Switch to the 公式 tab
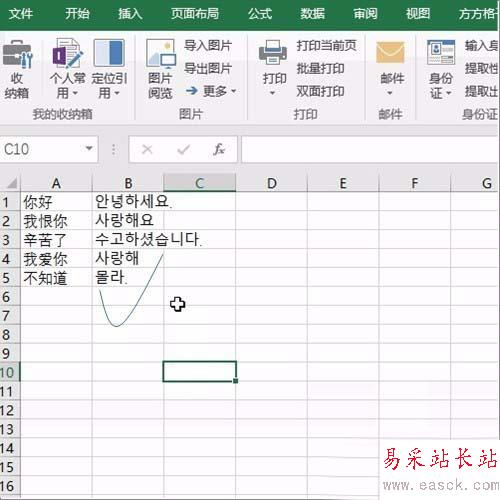Screen dimensions: 500x500 point(260,14)
